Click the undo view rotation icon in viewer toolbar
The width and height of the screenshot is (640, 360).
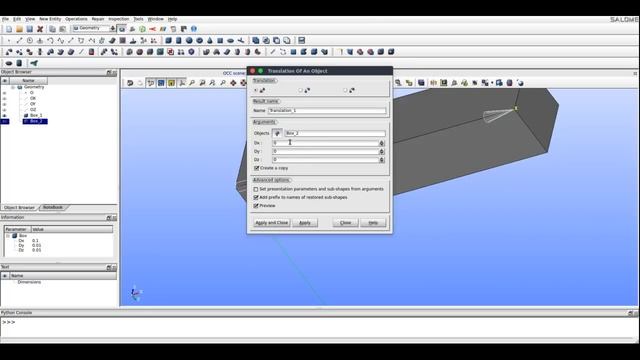click(130, 83)
